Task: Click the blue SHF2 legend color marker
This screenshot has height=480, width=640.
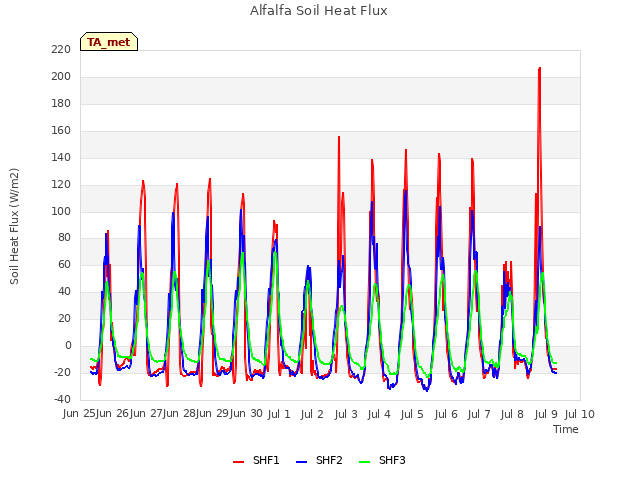Action: [302, 462]
